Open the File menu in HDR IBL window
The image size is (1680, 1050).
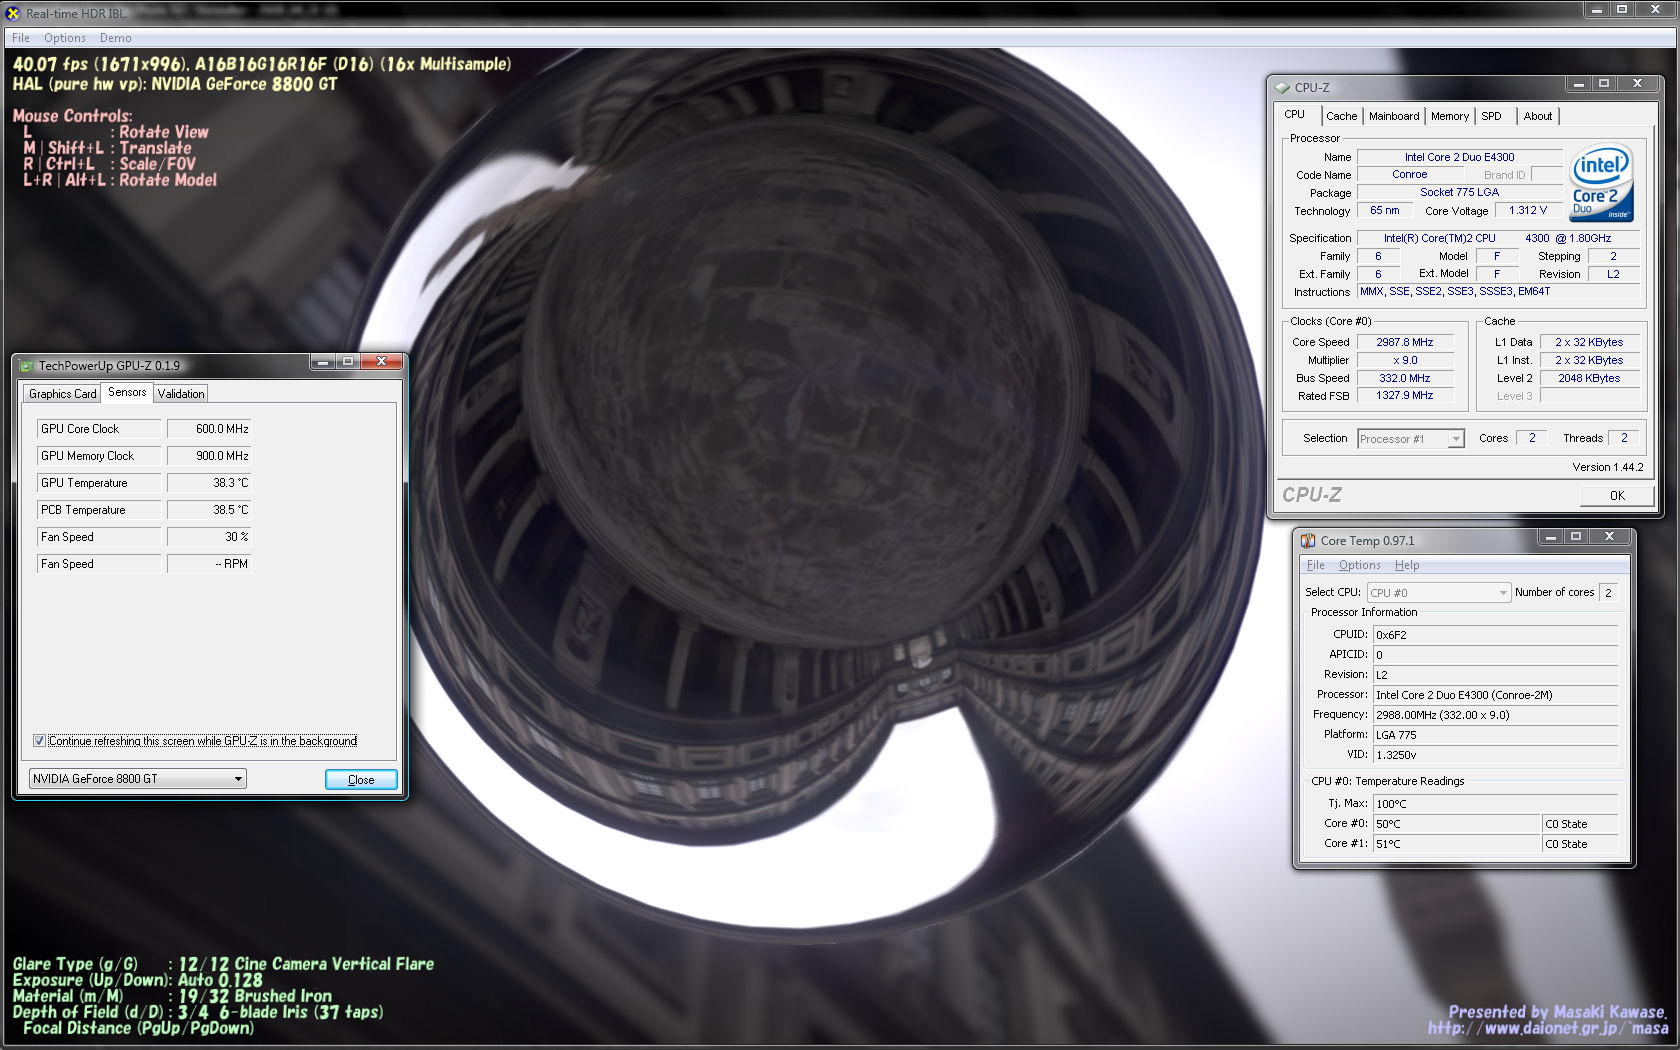pyautogui.click(x=21, y=38)
